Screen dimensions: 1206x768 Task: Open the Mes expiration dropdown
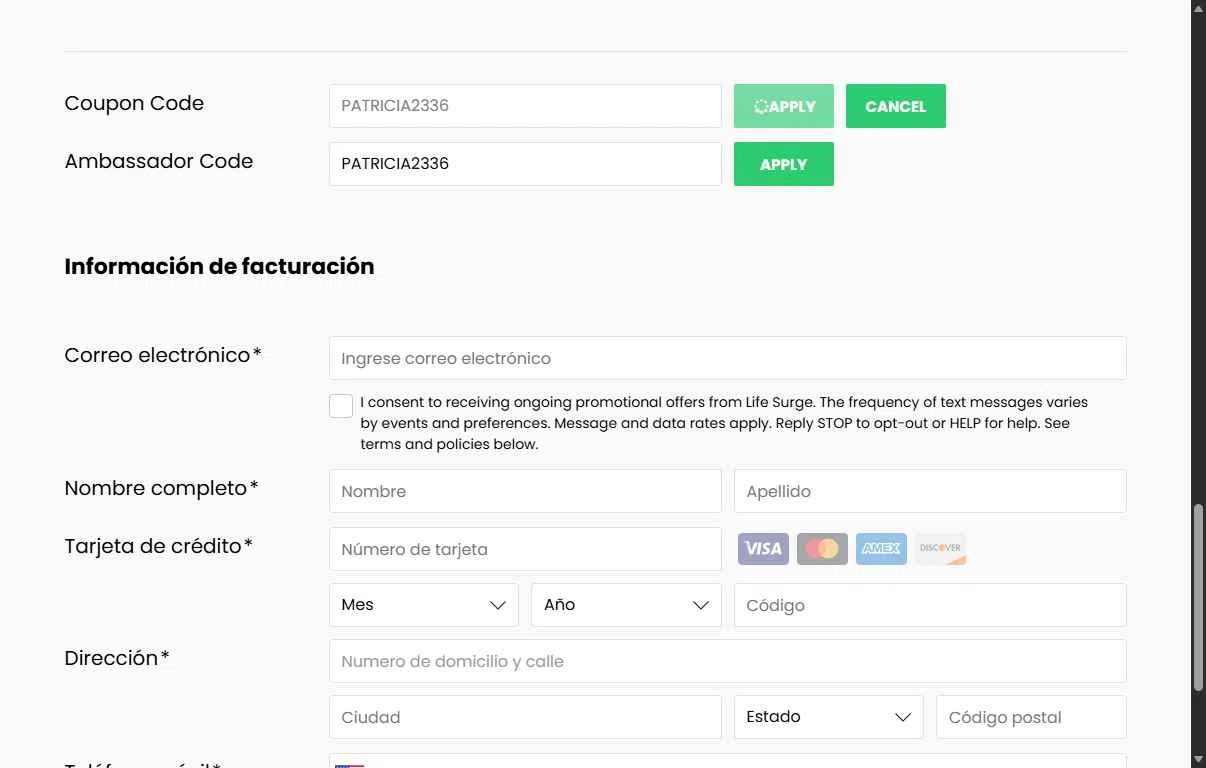point(424,605)
